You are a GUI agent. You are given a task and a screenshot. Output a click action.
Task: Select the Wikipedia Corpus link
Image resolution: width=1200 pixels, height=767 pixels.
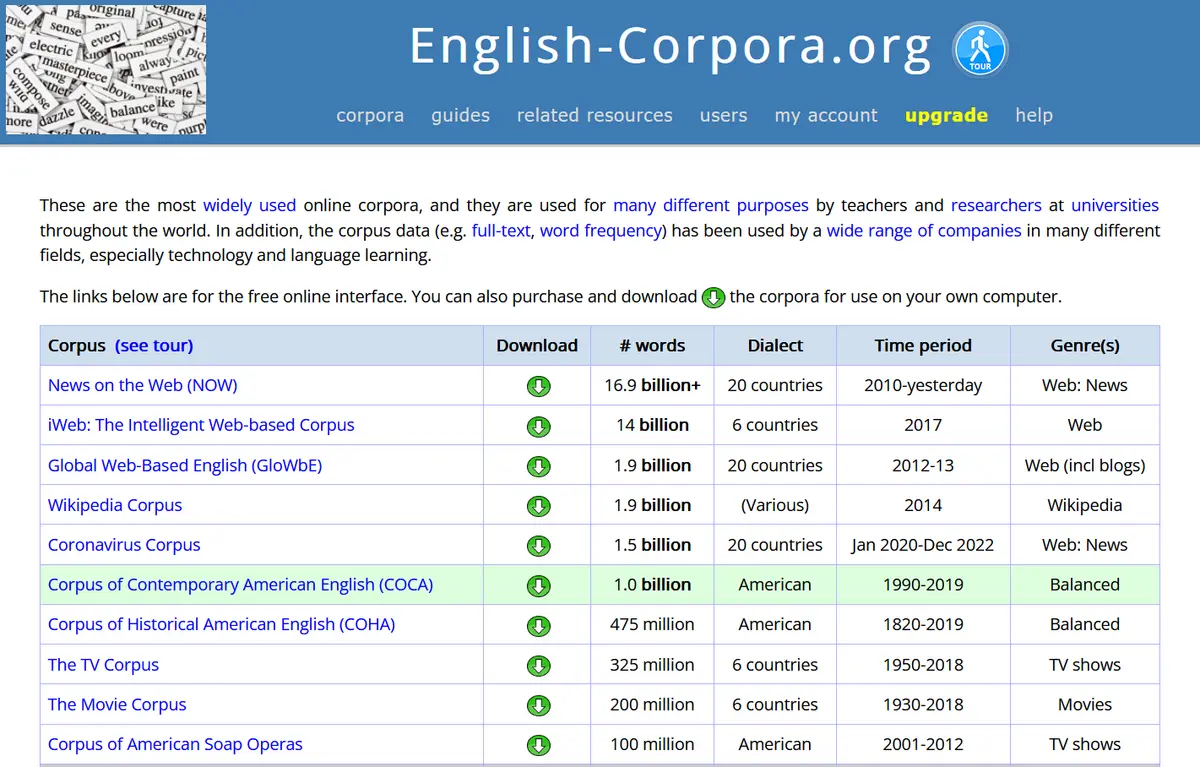pos(115,505)
